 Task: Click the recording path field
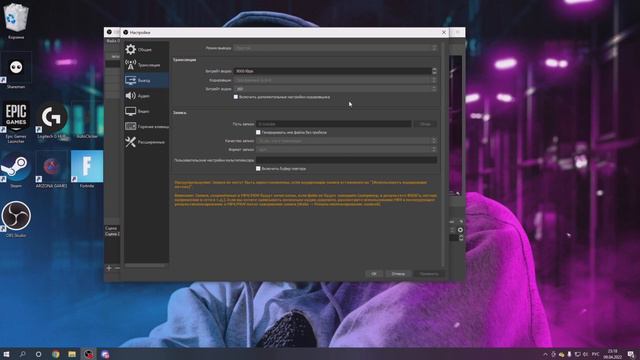click(x=333, y=124)
